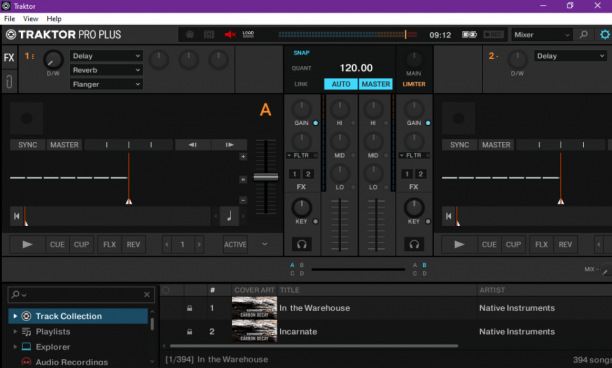Viewport: 612px width, 368px height.
Task: Toggle LINK in master panel
Action: (301, 84)
